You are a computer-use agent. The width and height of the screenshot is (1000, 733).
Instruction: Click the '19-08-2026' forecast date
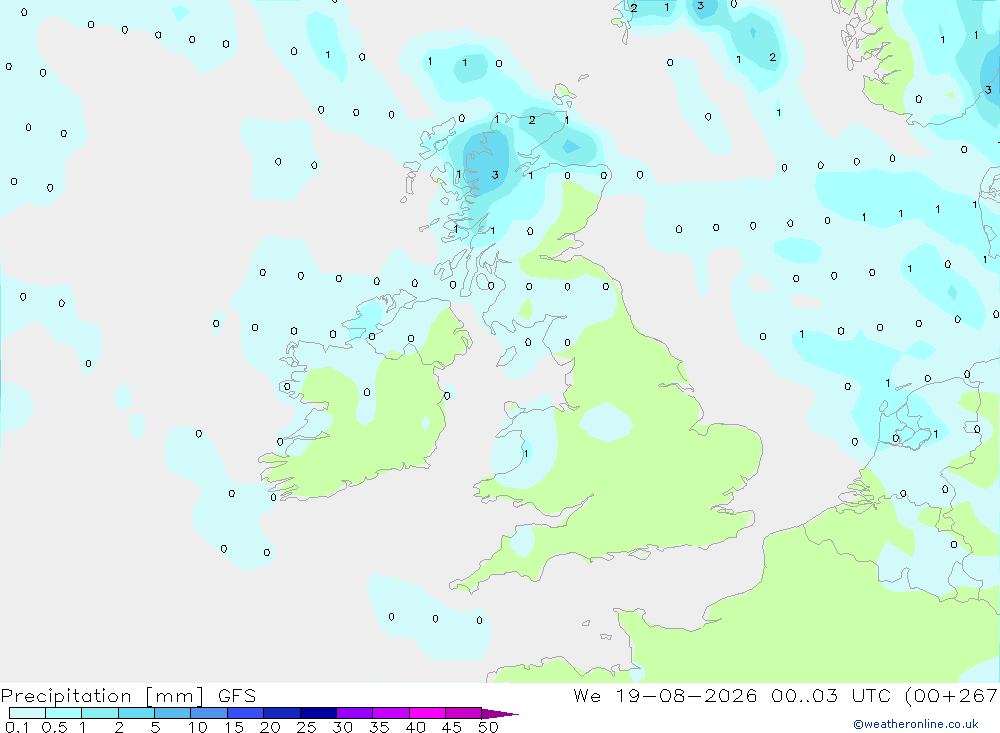[686, 695]
